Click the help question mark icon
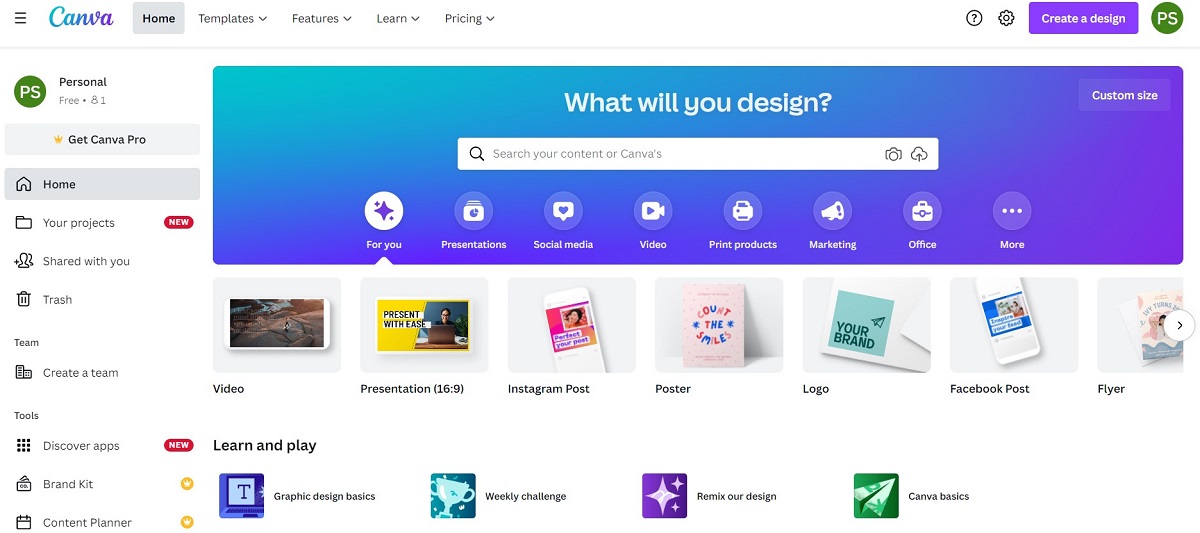This screenshot has height=533, width=1200. pyautogui.click(x=974, y=18)
